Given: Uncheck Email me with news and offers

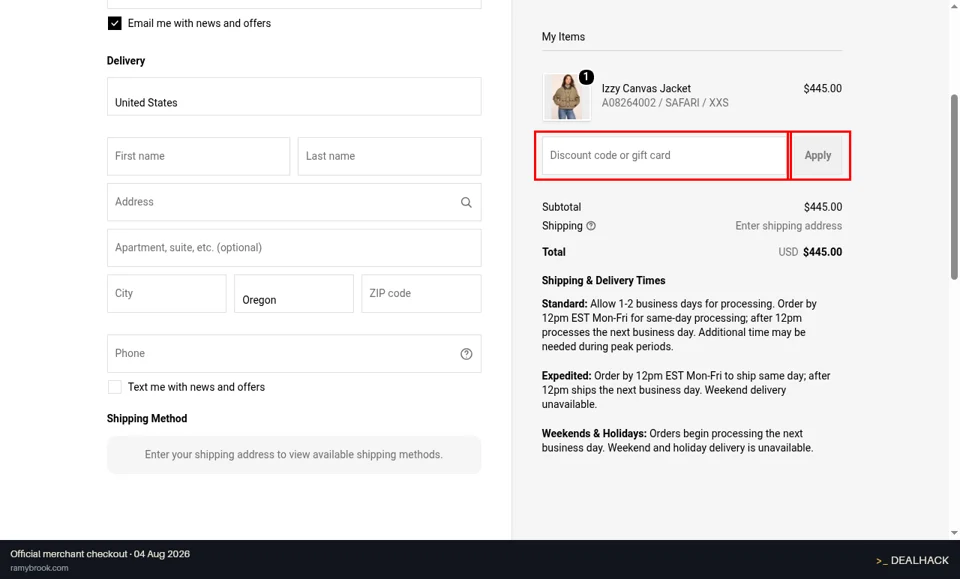Looking at the screenshot, I should point(114,23).
